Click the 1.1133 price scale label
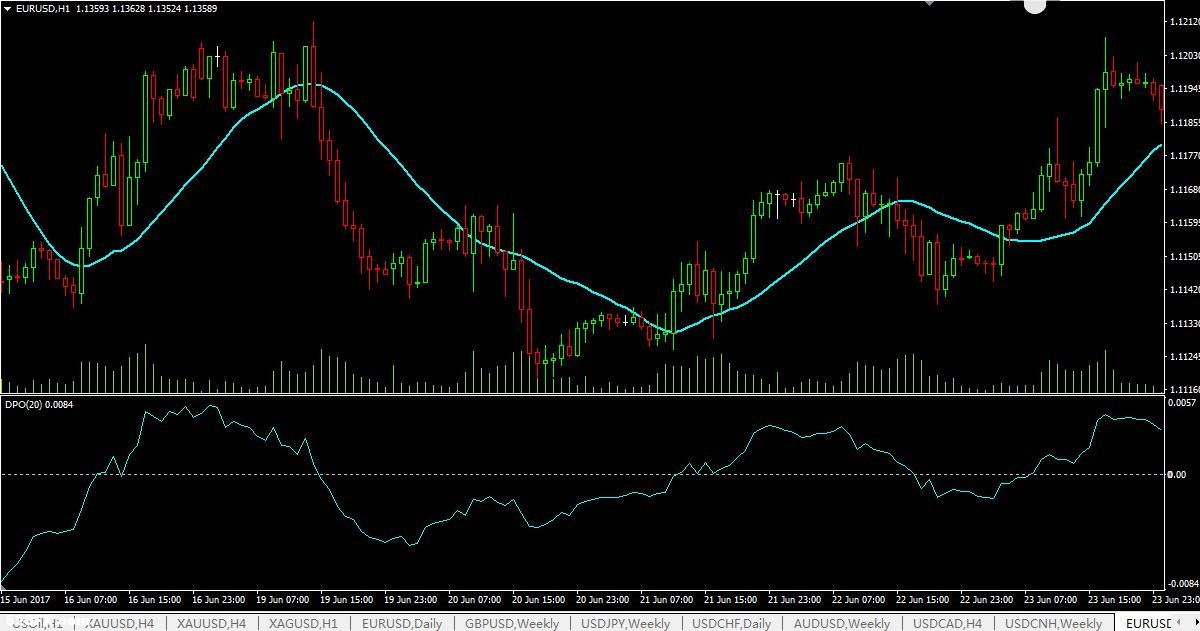Image resolution: width=1200 pixels, height=631 pixels. tap(1183, 324)
